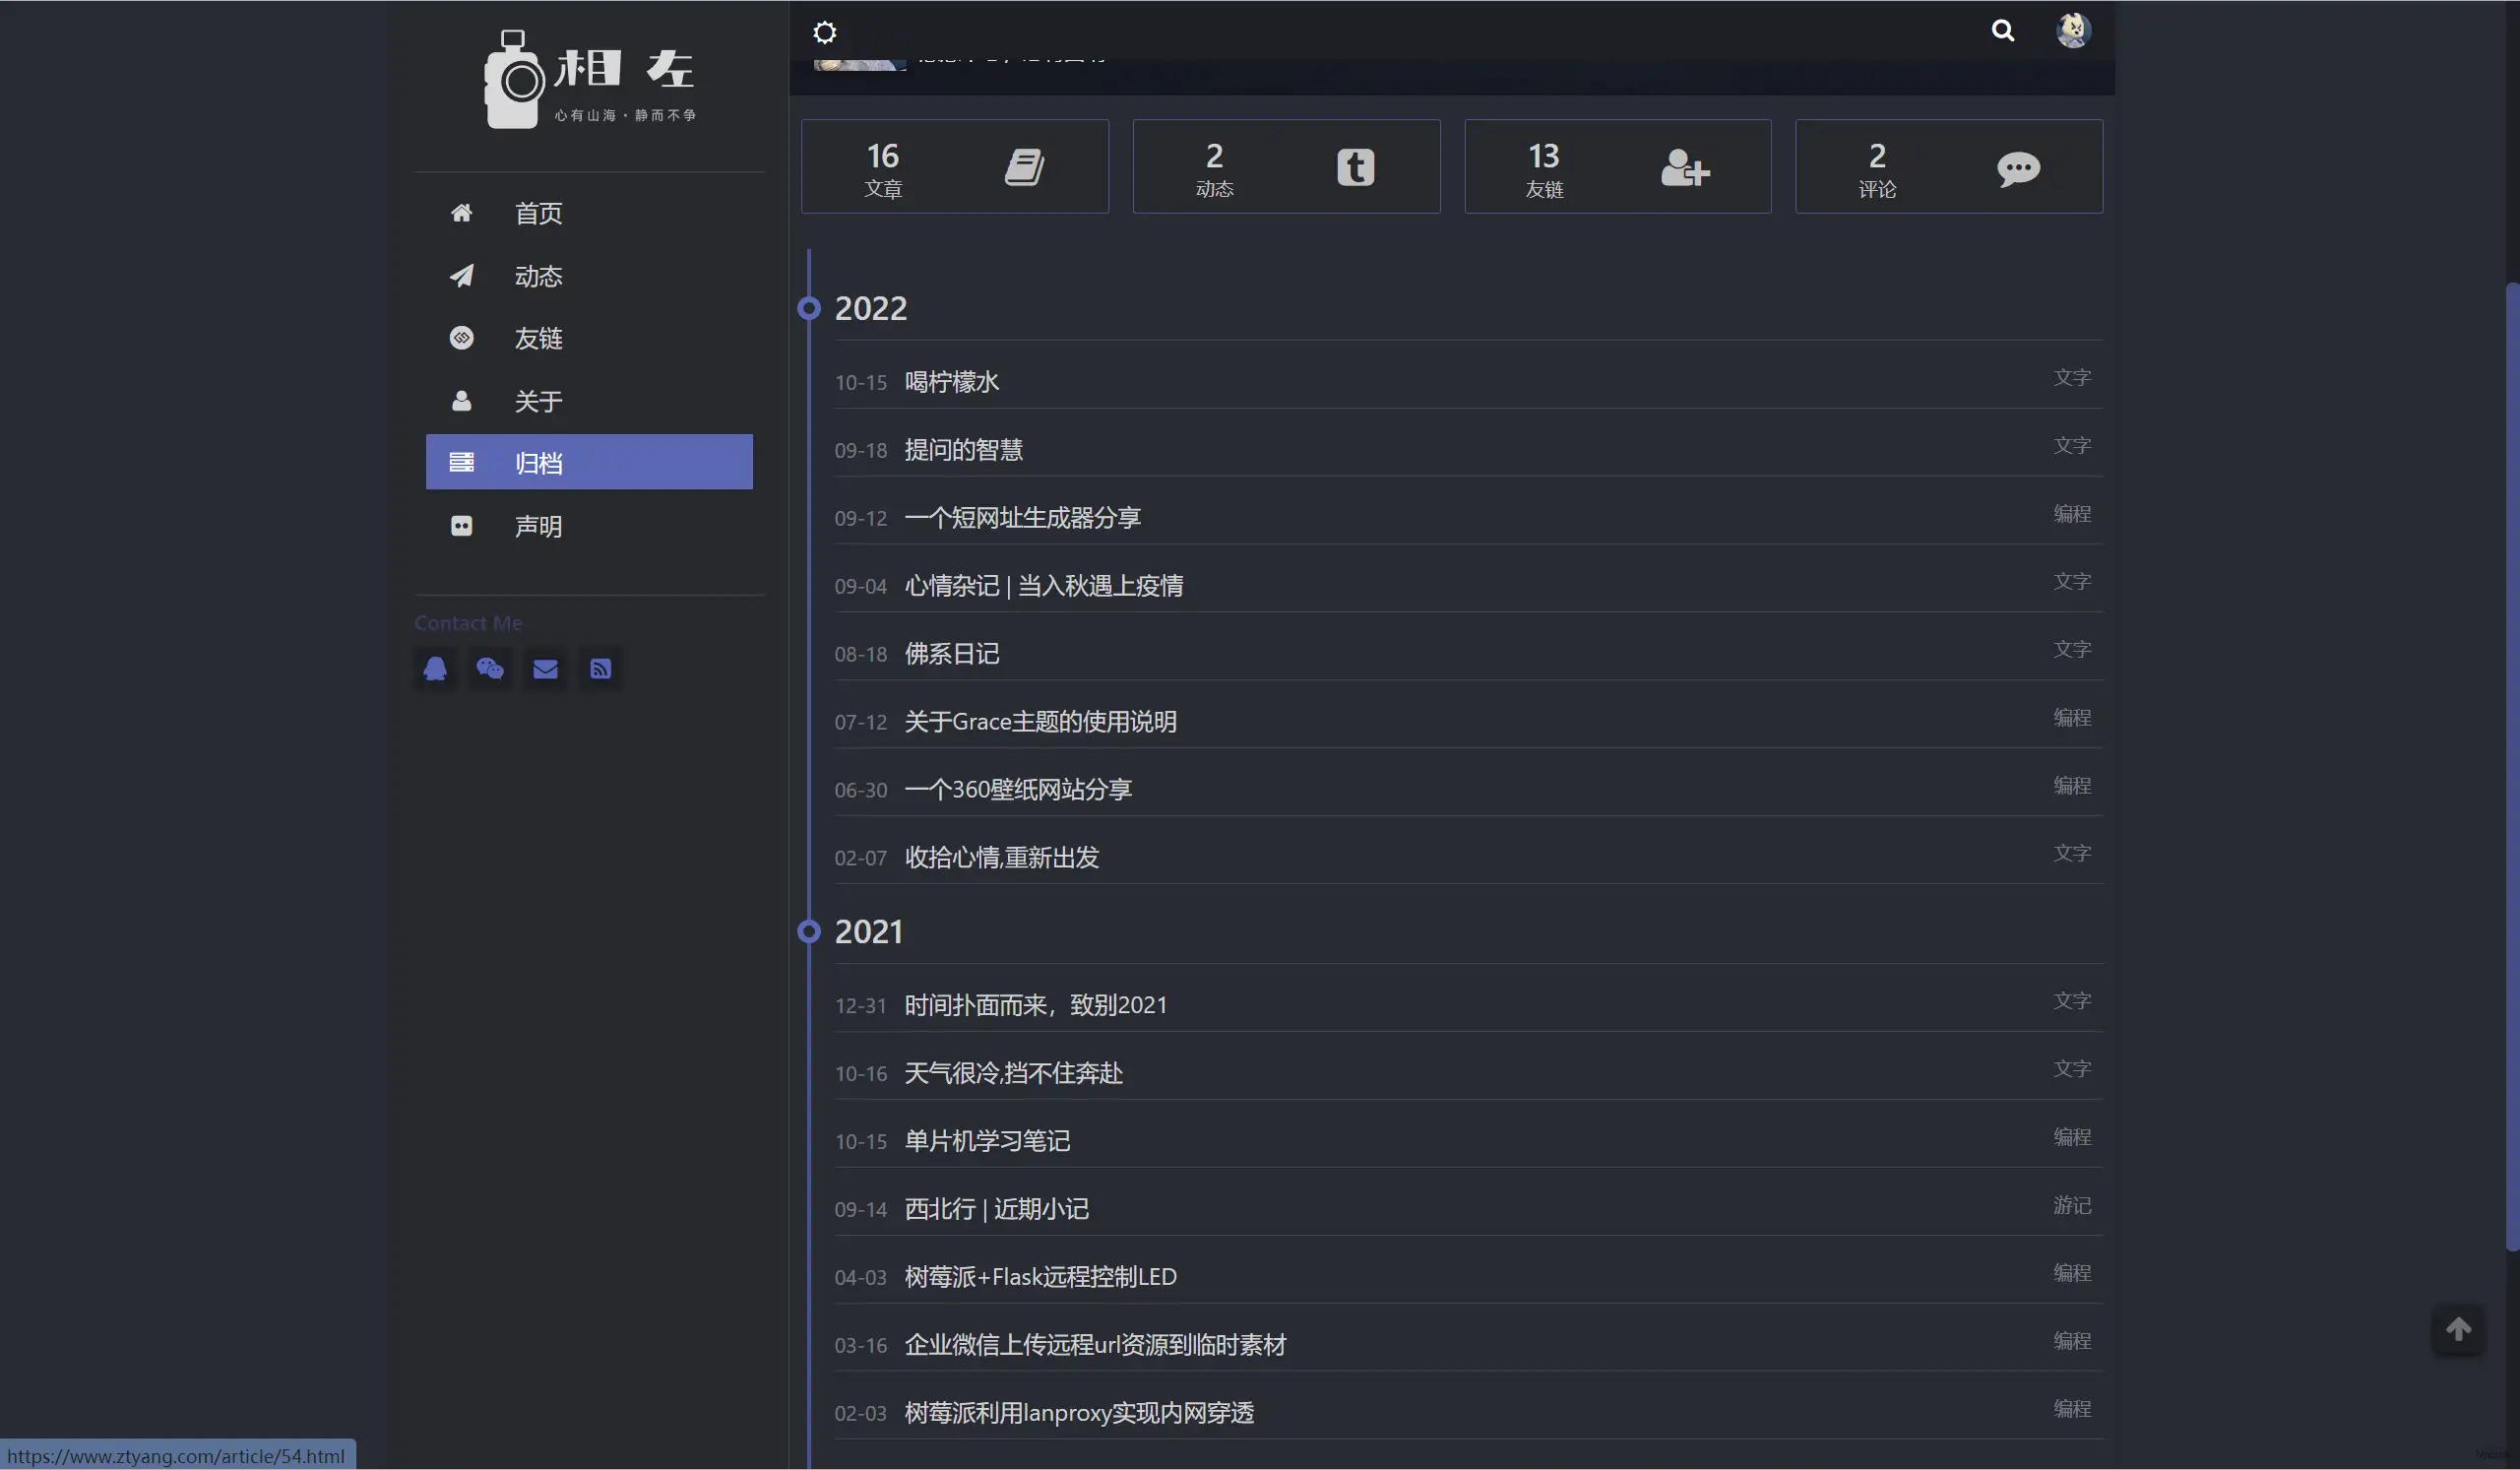Open article 树莓派利用lanproxy实现内网穿透
The image size is (2520, 1470).
pos(1079,1413)
